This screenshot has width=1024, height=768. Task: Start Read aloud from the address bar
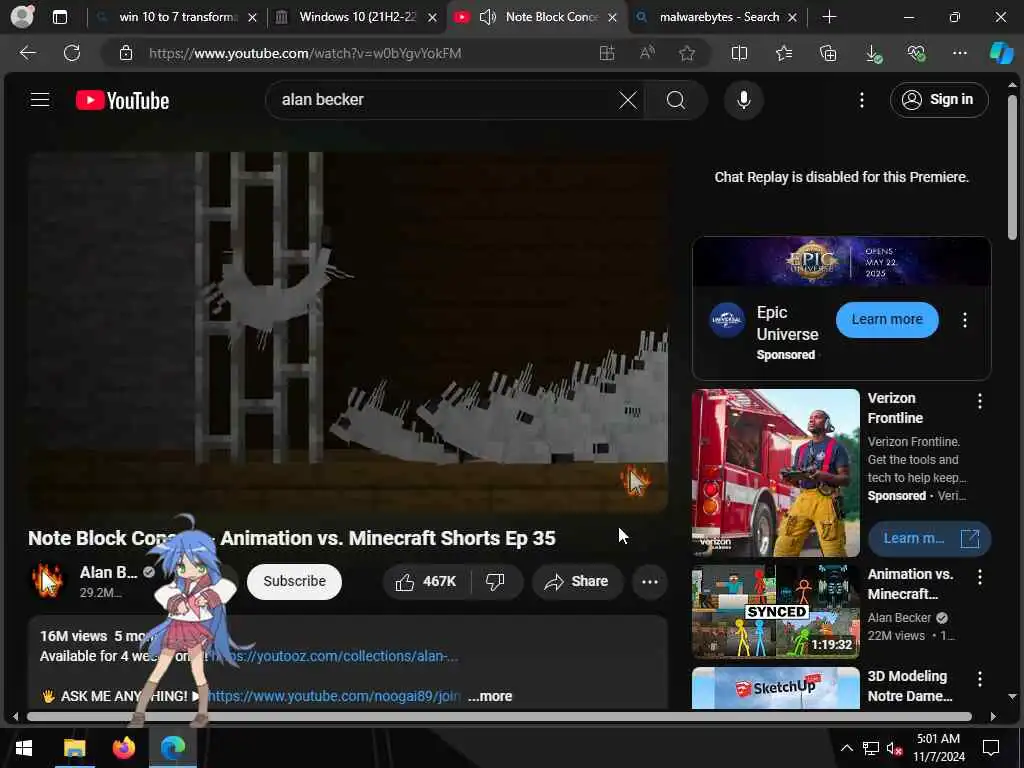click(647, 53)
